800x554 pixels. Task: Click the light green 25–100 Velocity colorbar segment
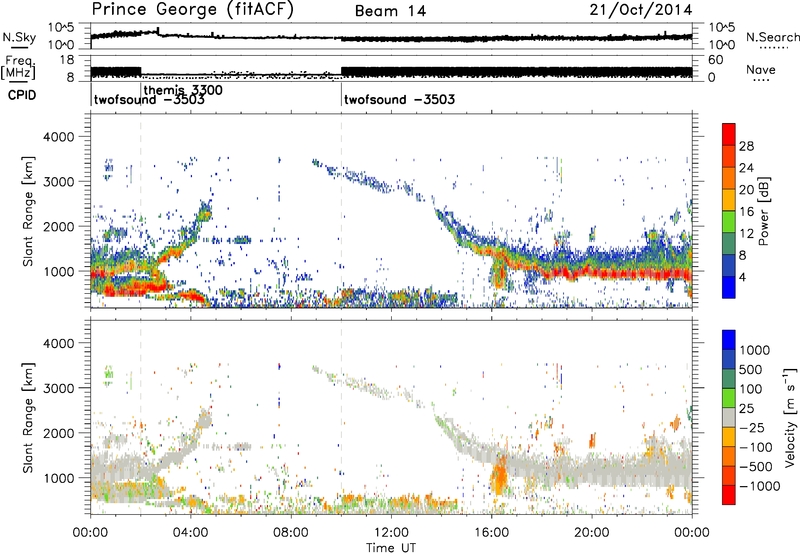click(x=729, y=398)
